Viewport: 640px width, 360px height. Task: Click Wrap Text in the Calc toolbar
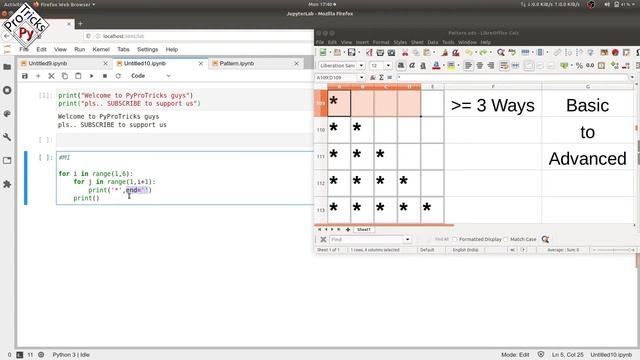[x=504, y=65]
